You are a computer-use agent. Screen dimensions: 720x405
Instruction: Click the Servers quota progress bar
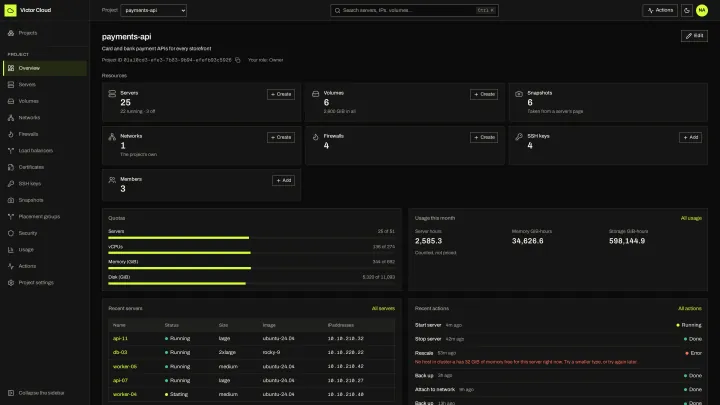[252, 238]
